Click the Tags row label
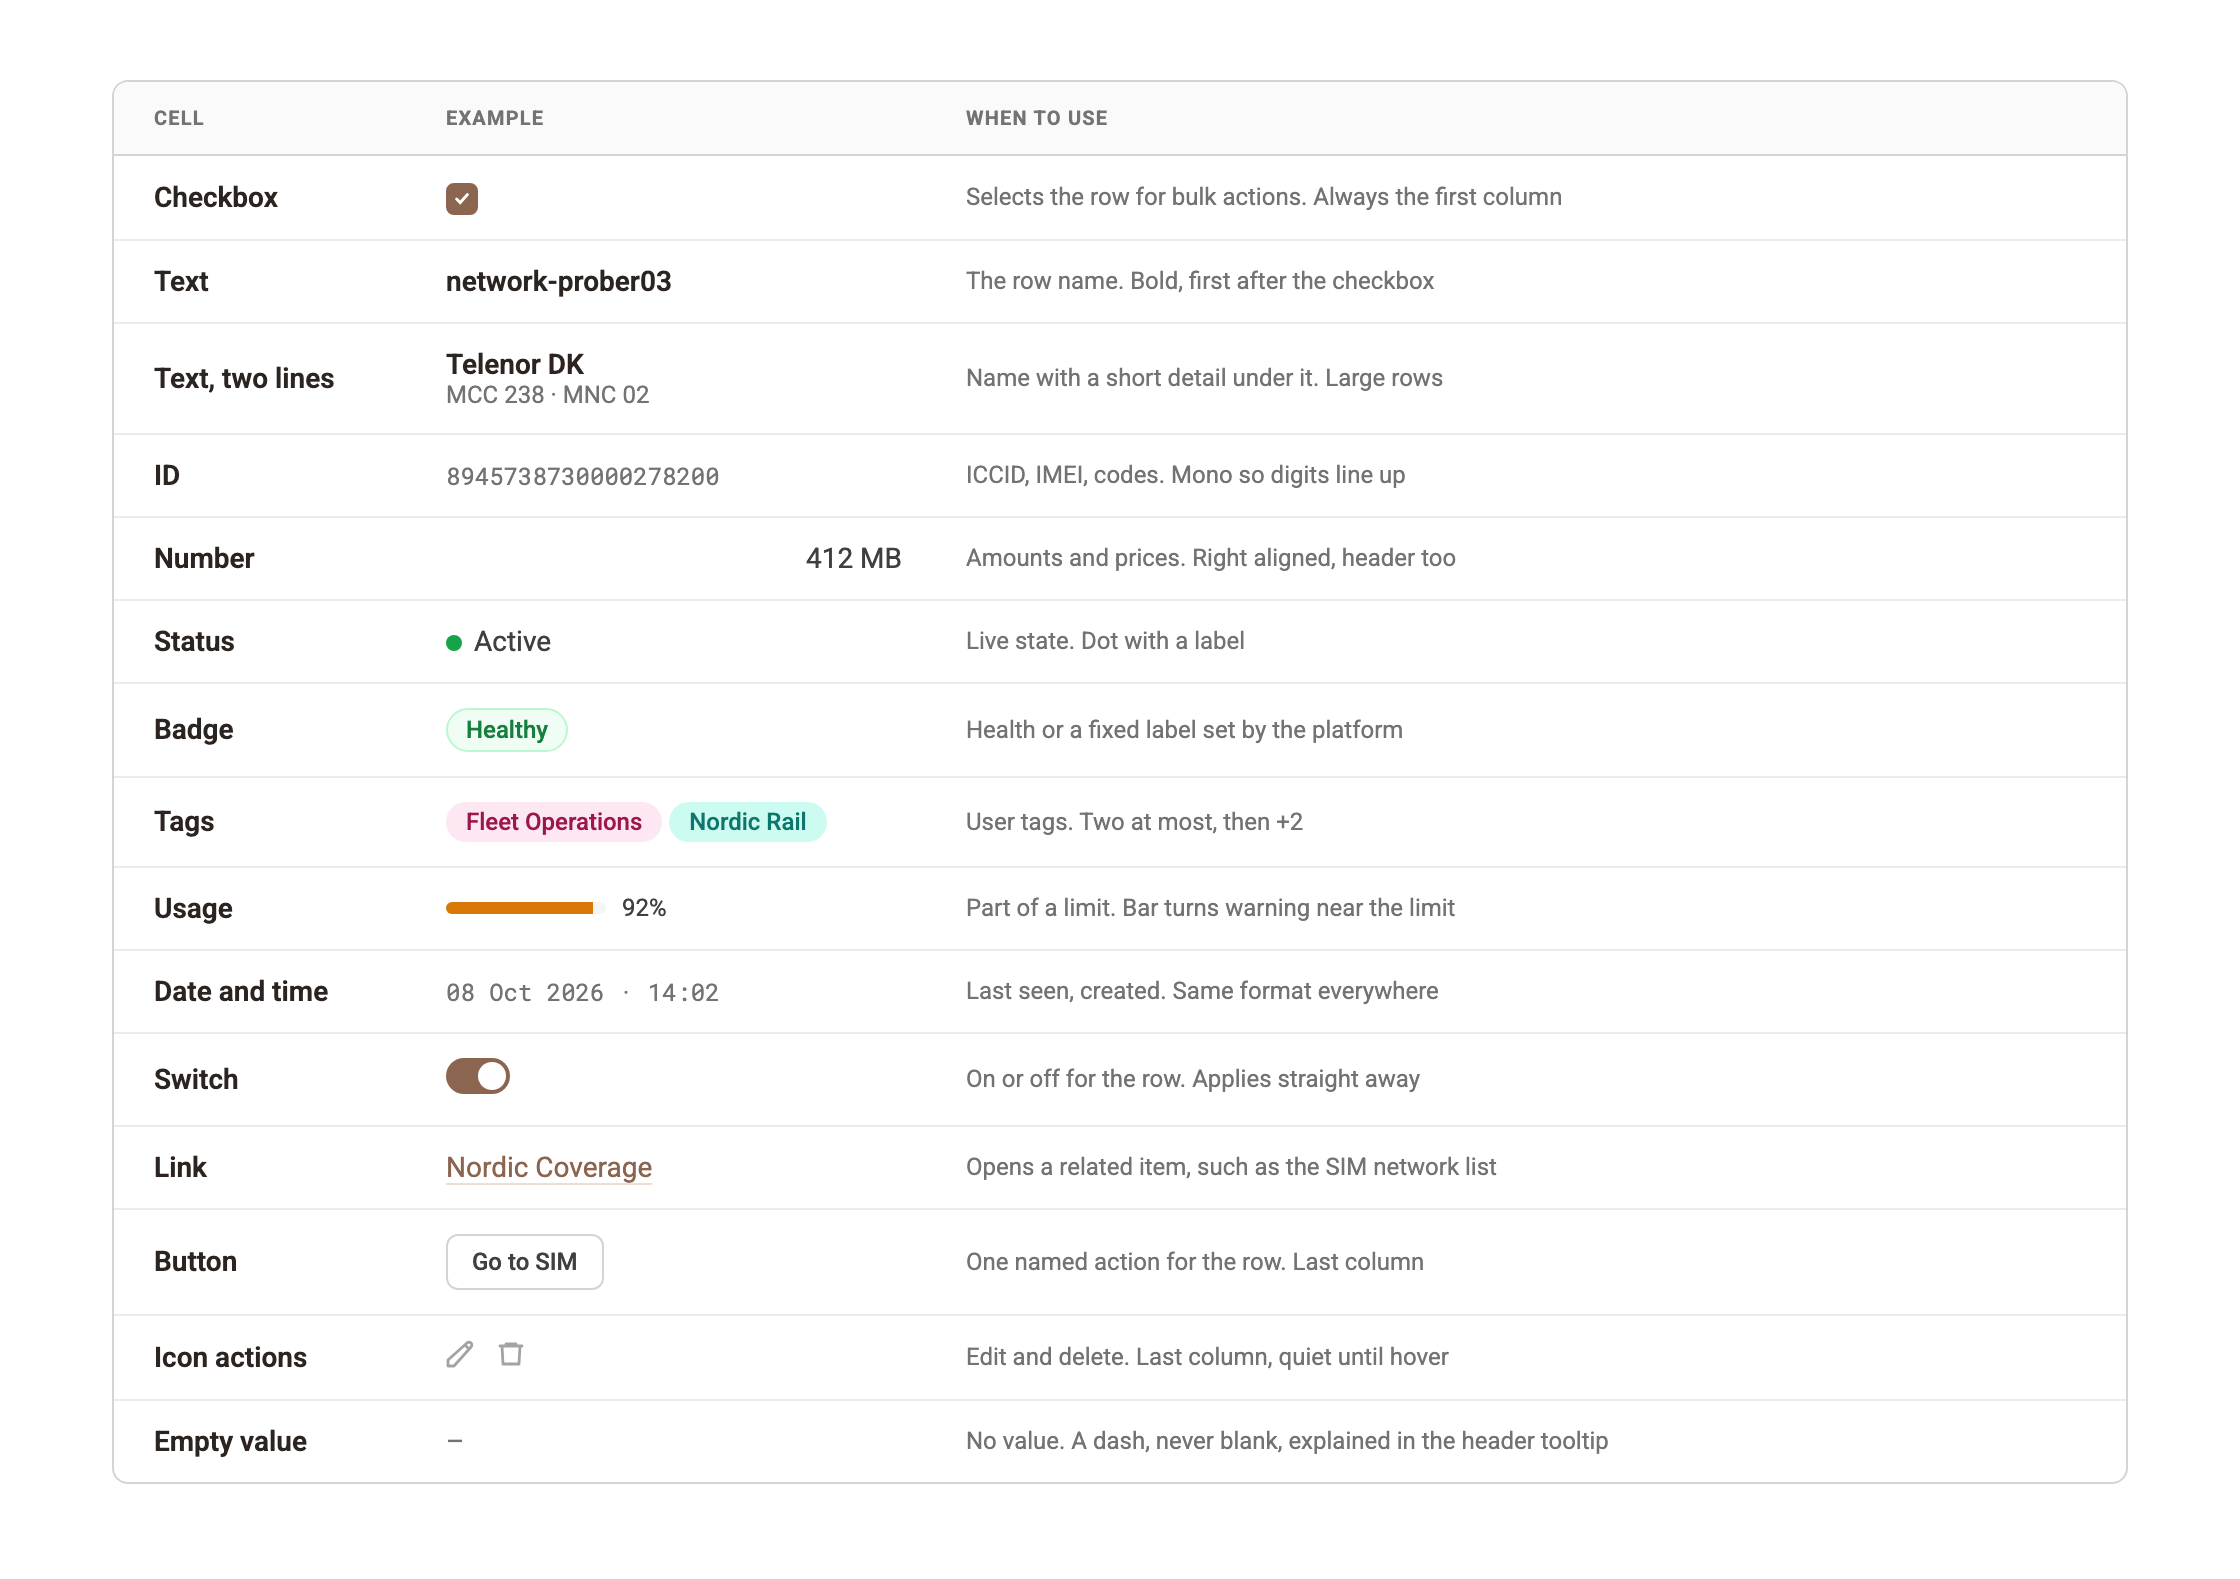The height and width of the screenshot is (1579, 2240). (x=184, y=821)
